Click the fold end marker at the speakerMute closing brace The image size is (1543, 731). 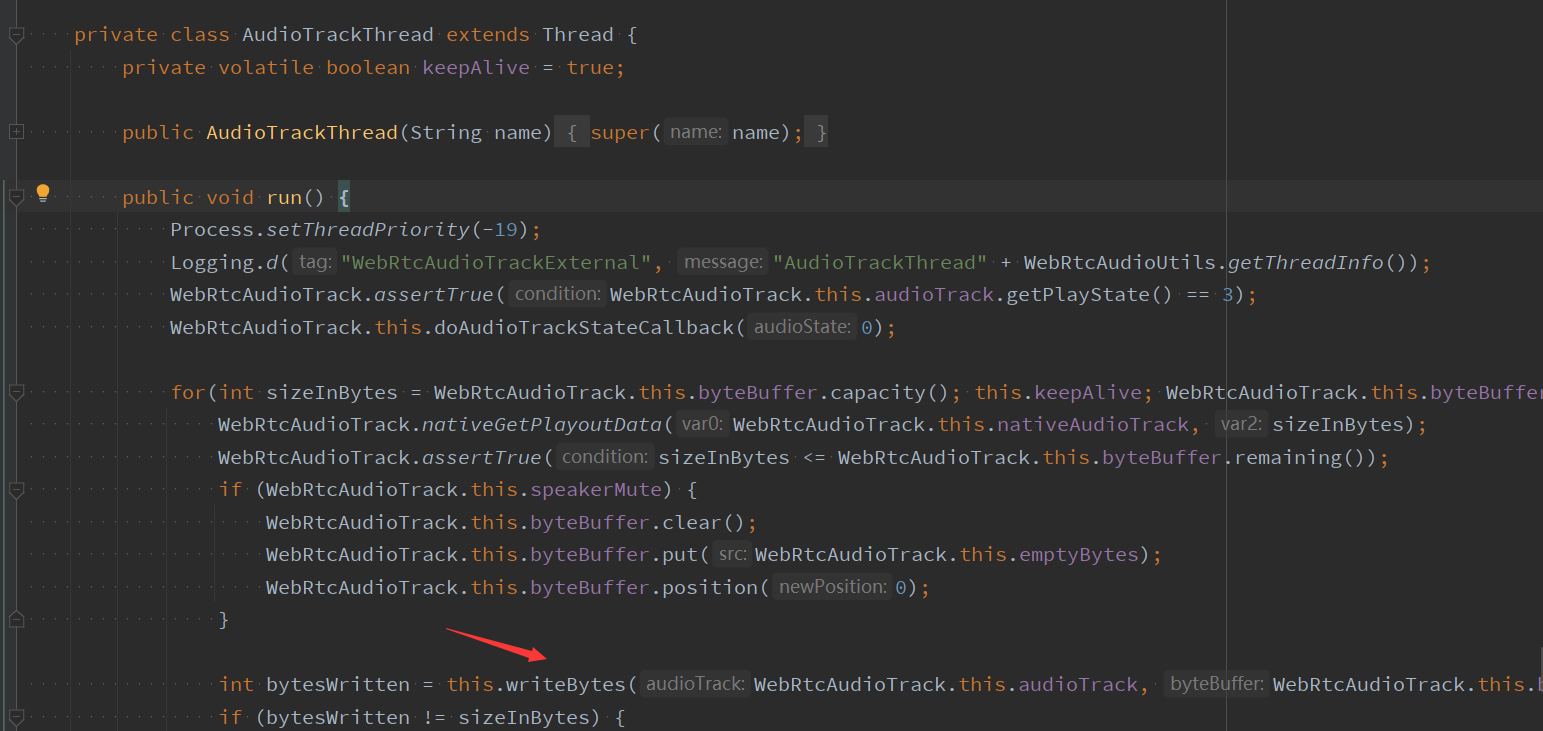click(x=16, y=620)
